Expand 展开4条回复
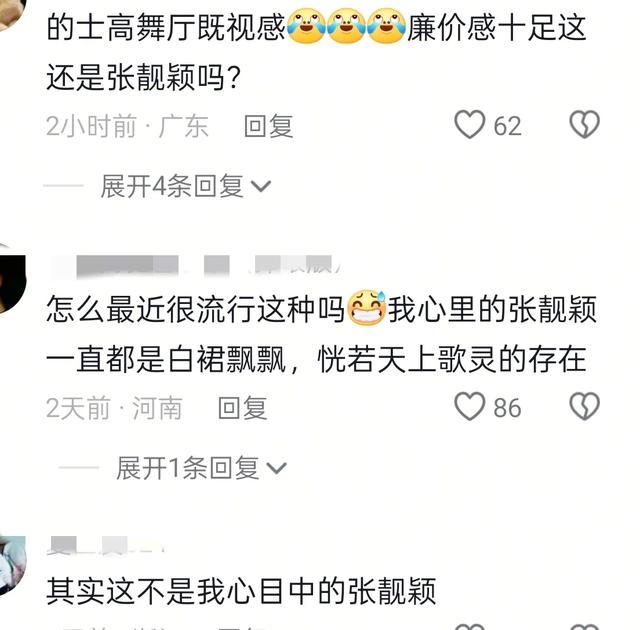 [x=185, y=186]
